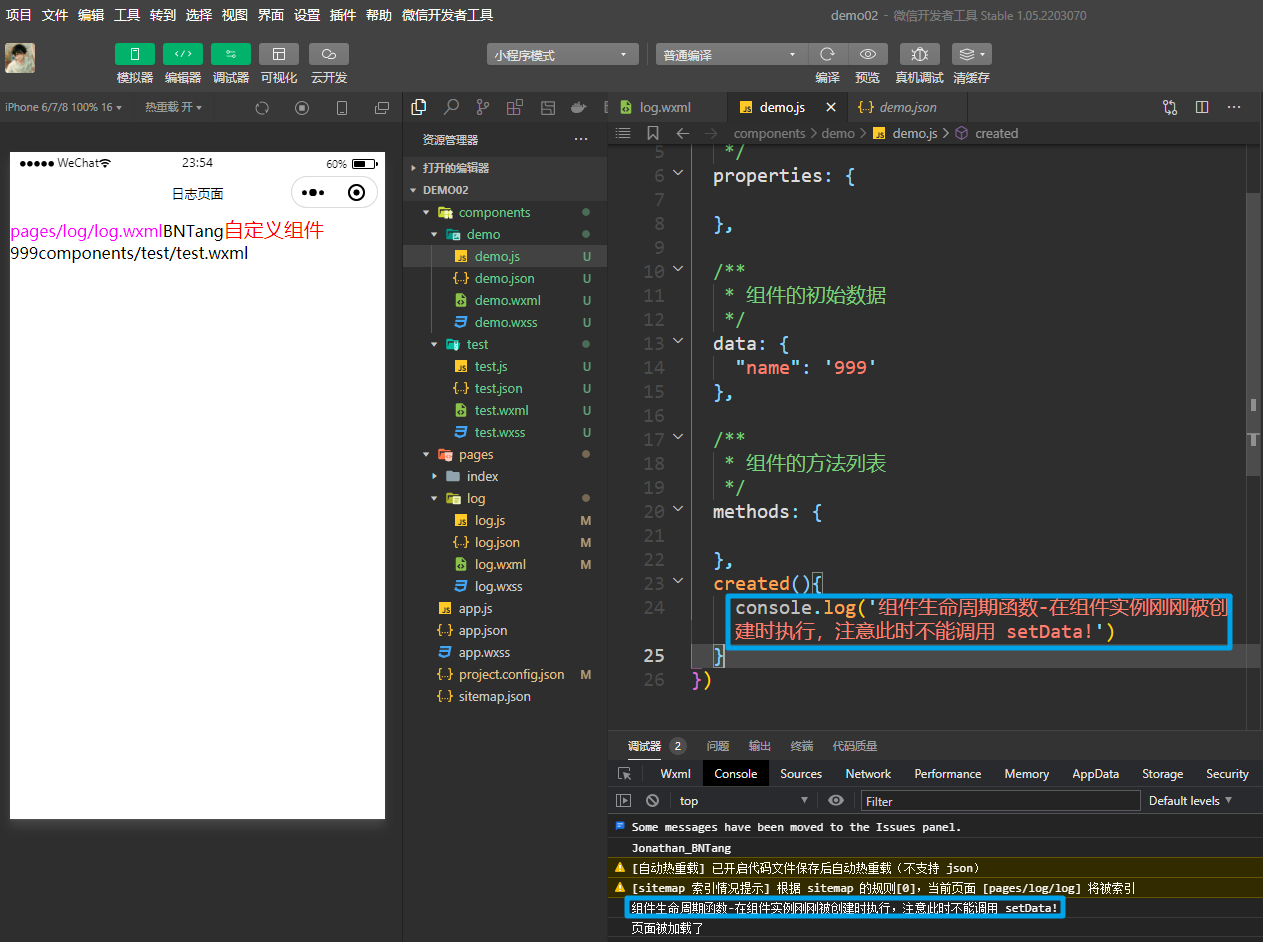Screen dimensions: 1263x942
Task: Open the 项目 menu
Action: (x=19, y=15)
